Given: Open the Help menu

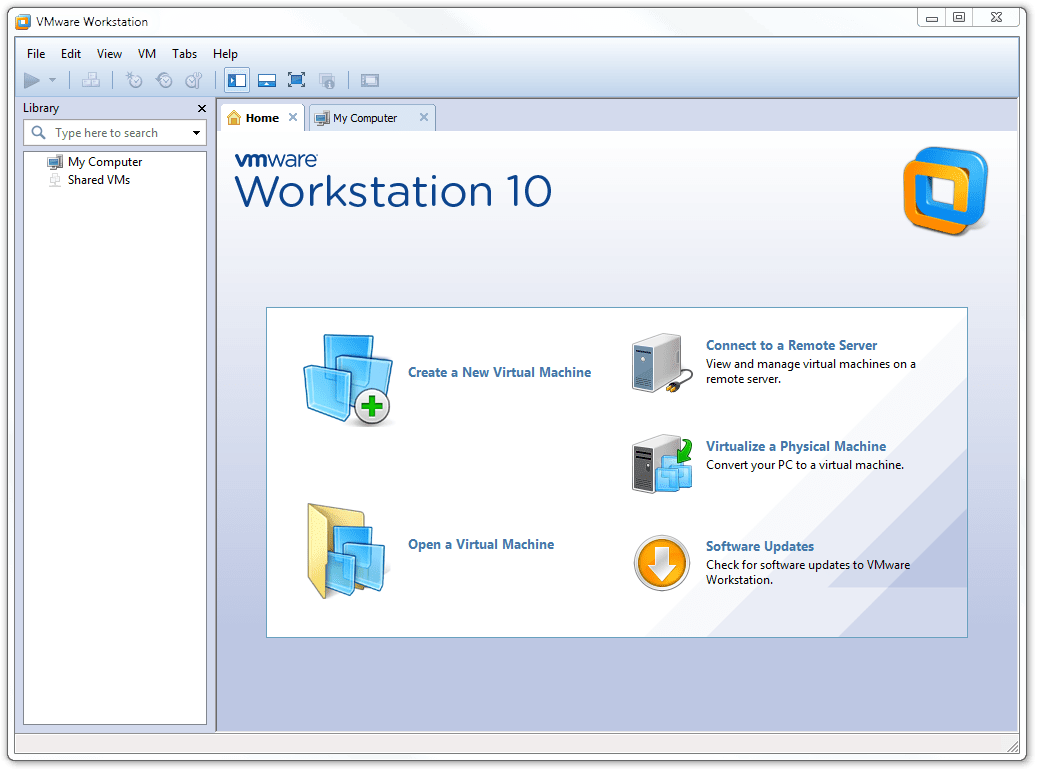Looking at the screenshot, I should (x=225, y=54).
